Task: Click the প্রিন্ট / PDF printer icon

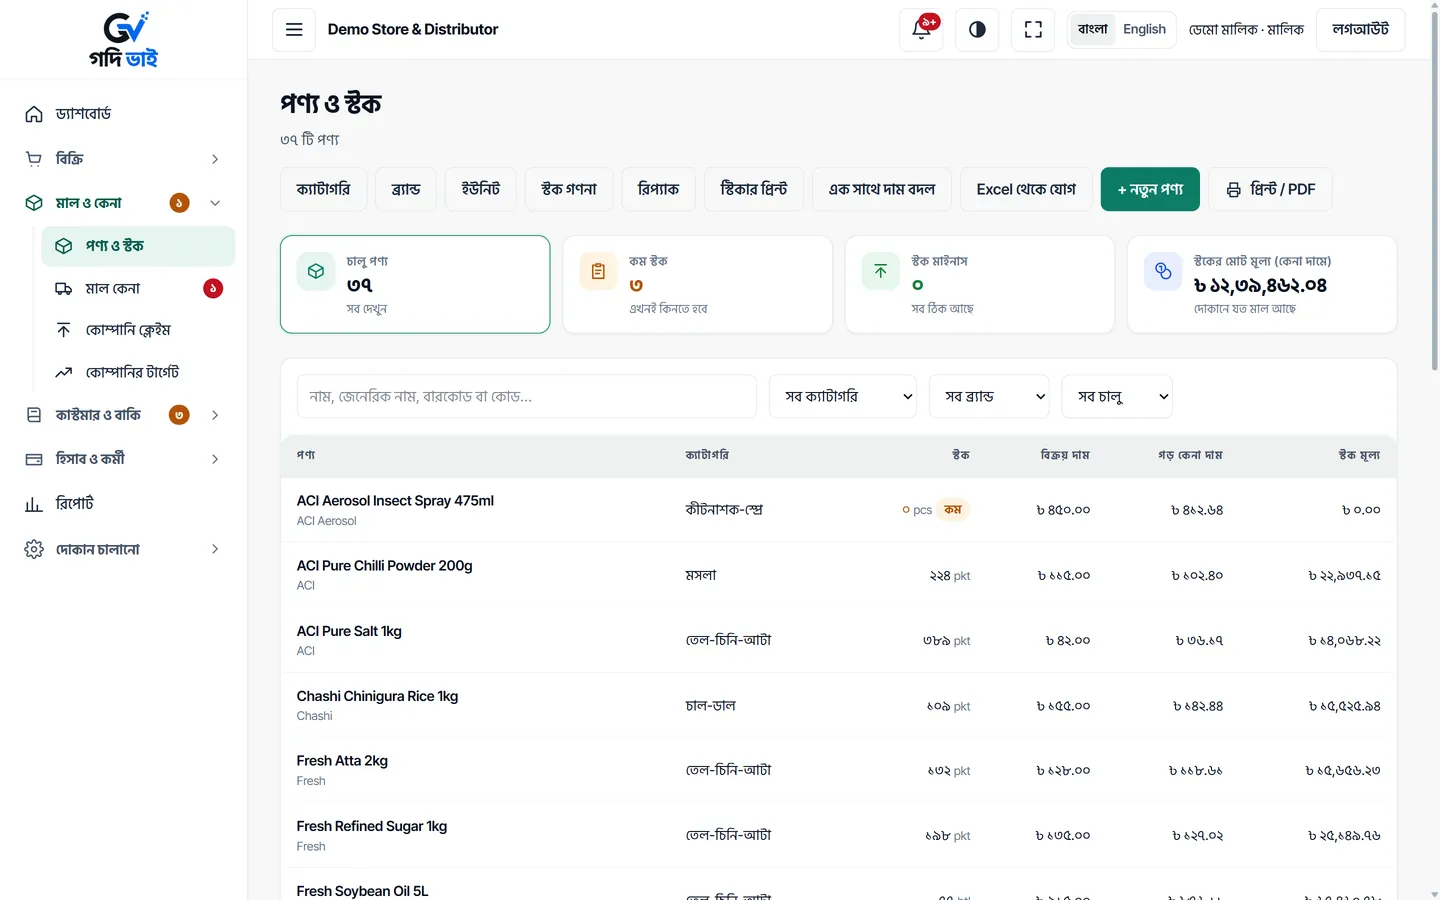Action: pos(1234,190)
